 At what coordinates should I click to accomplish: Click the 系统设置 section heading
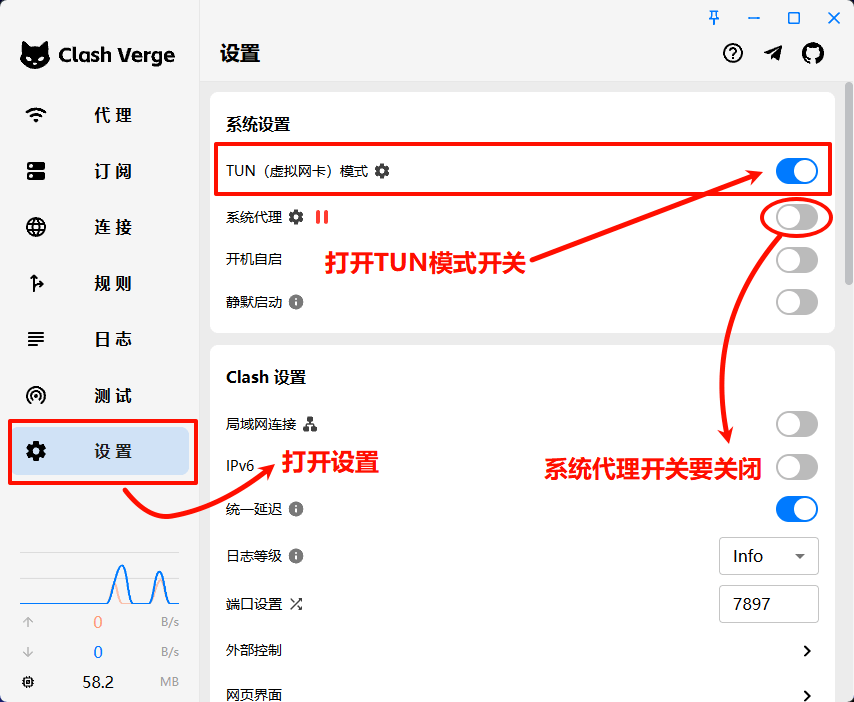258,124
